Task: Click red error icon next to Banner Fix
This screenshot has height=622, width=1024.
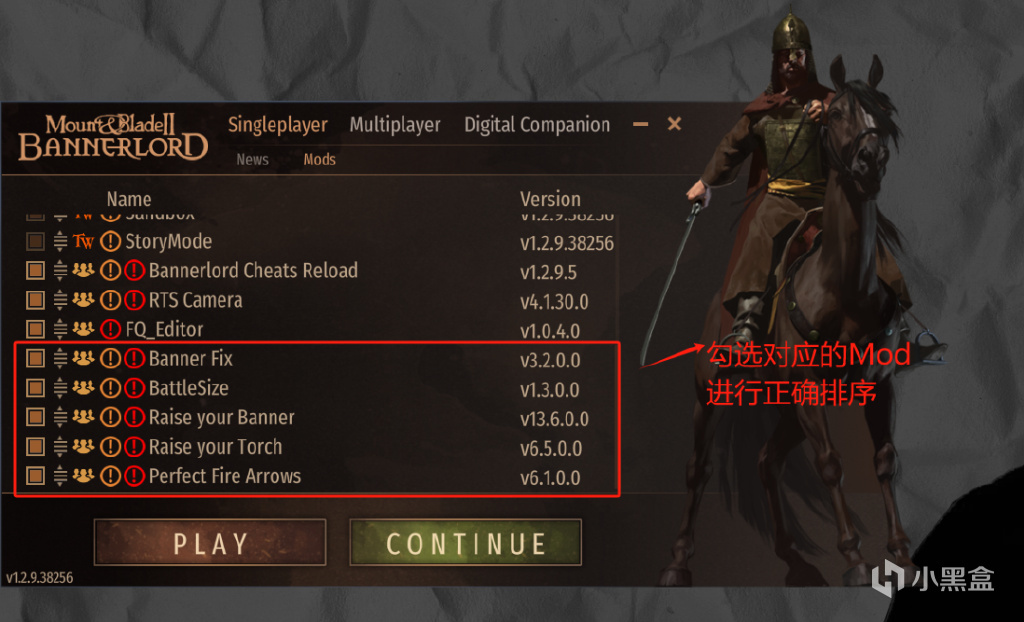Action: [x=134, y=359]
